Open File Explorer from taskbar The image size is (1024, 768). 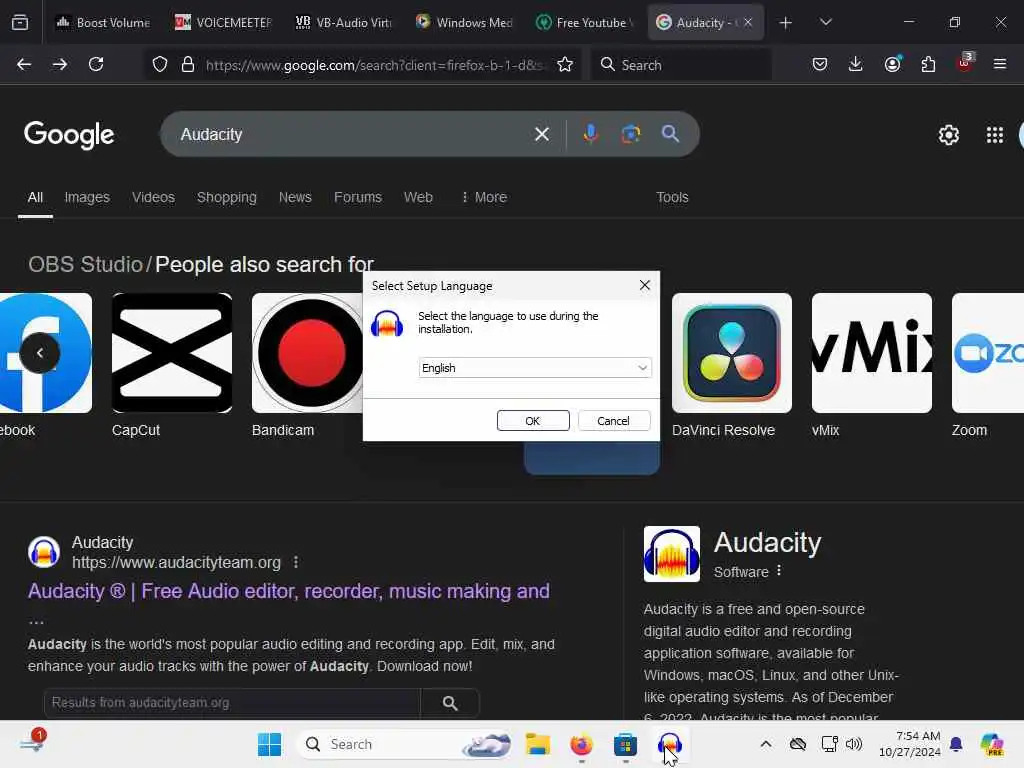tap(538, 744)
